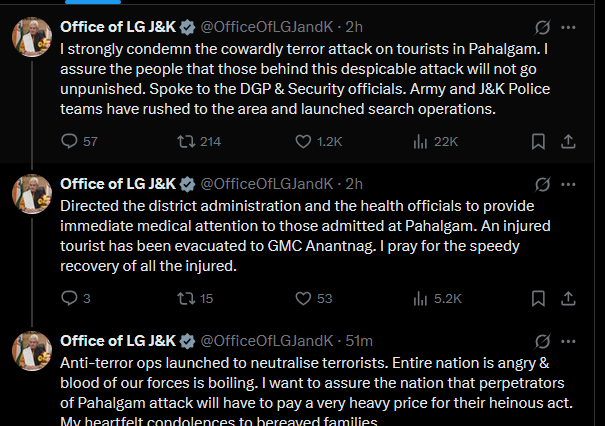
Task: Click profile avatar of the second tweet
Action: point(31,193)
